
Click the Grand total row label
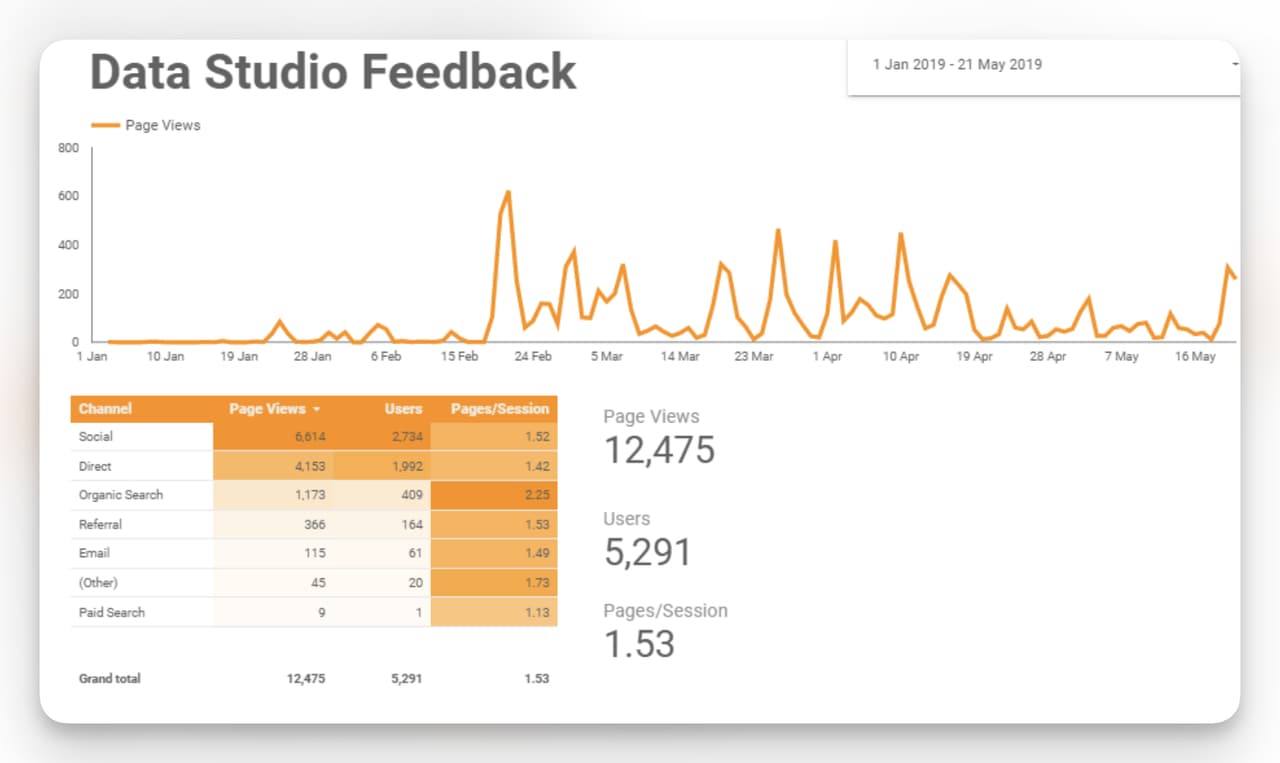[x=110, y=678]
